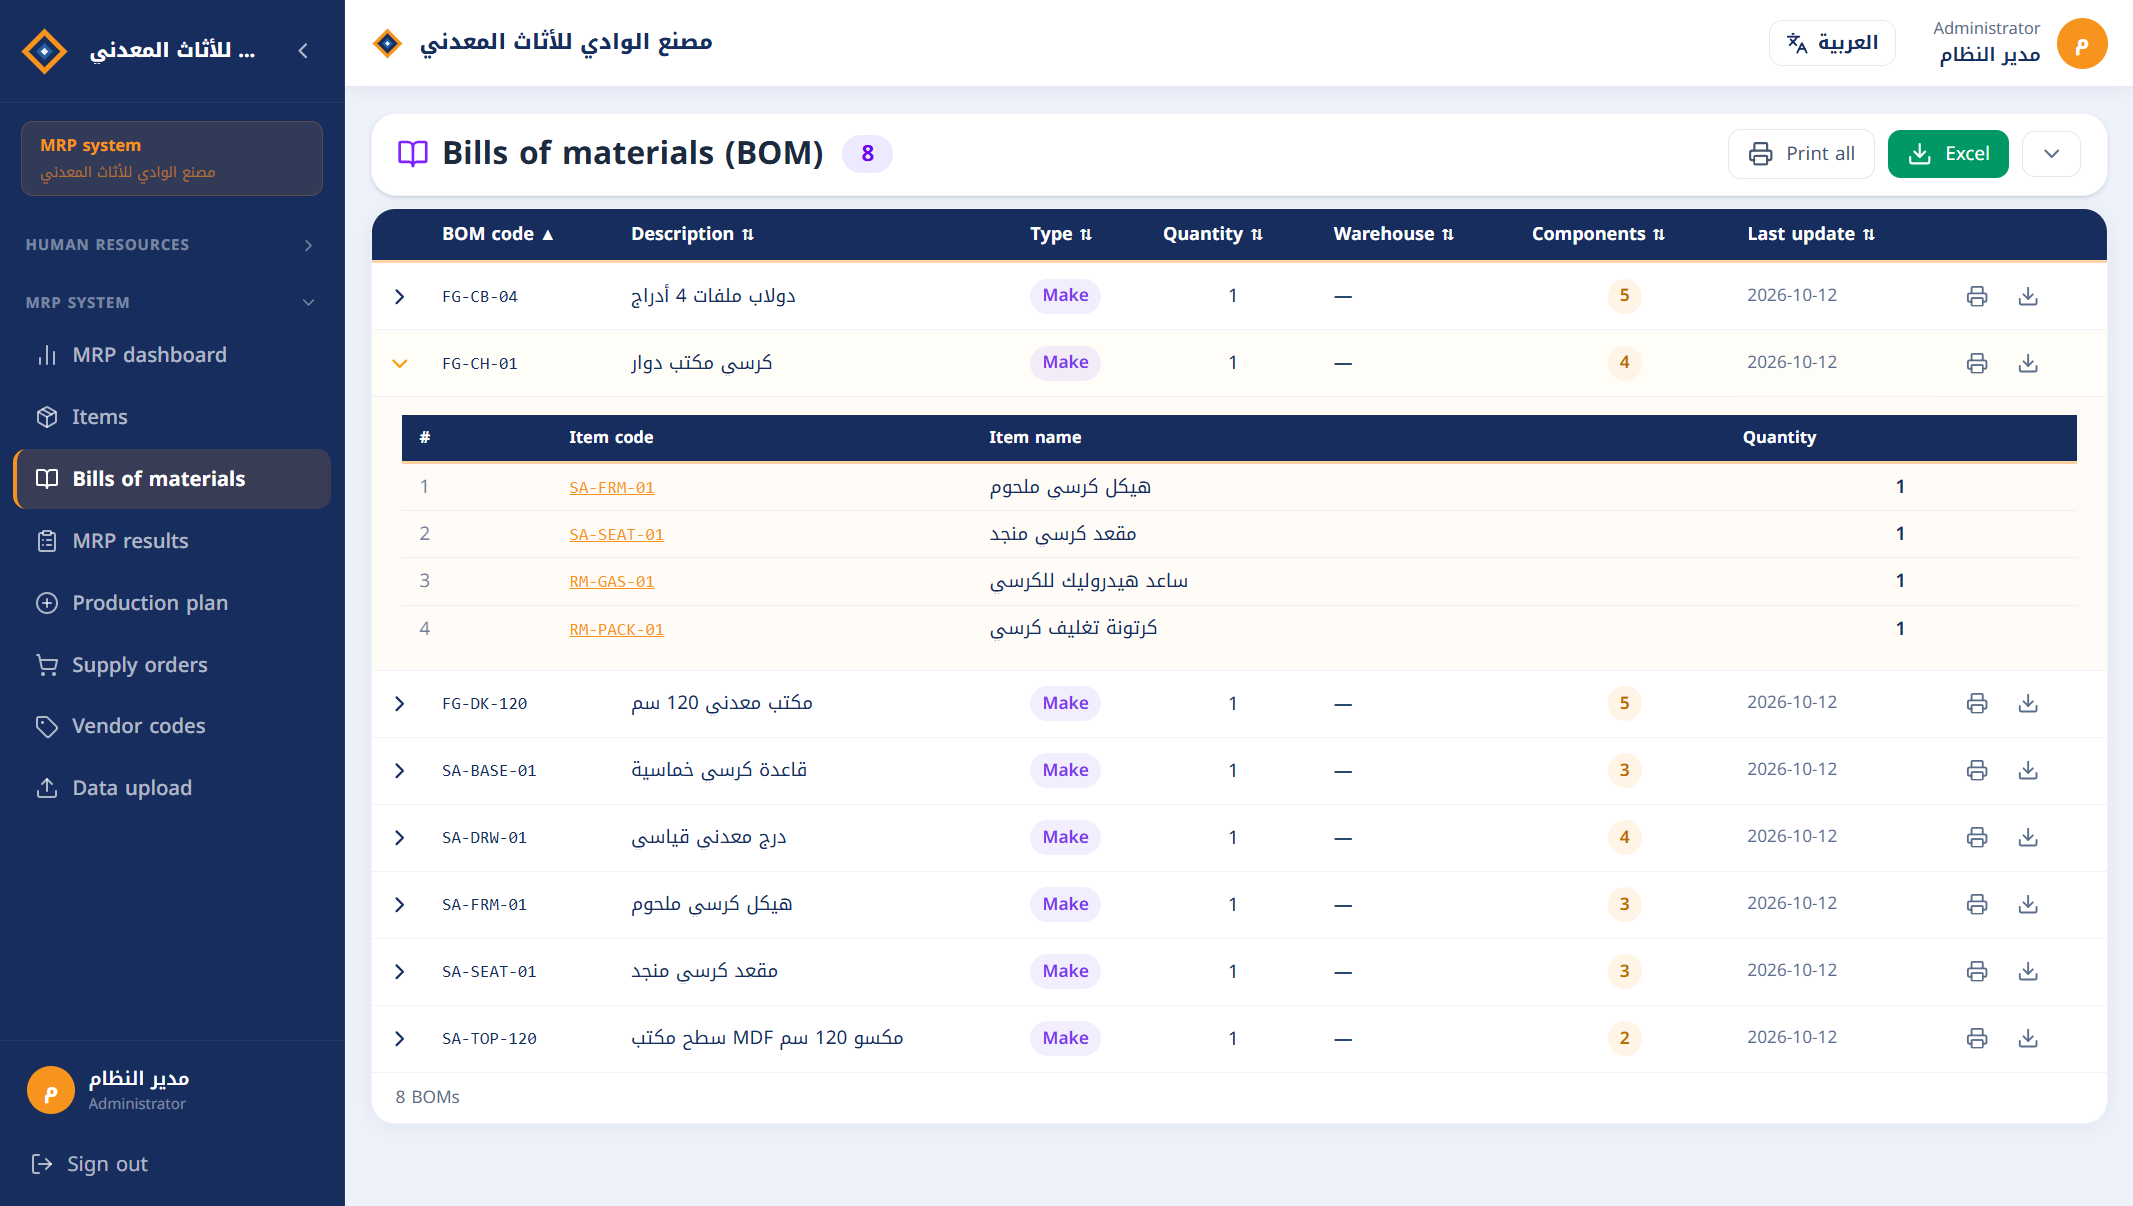Download the SA-TOP-120 BOM

[2028, 1038]
